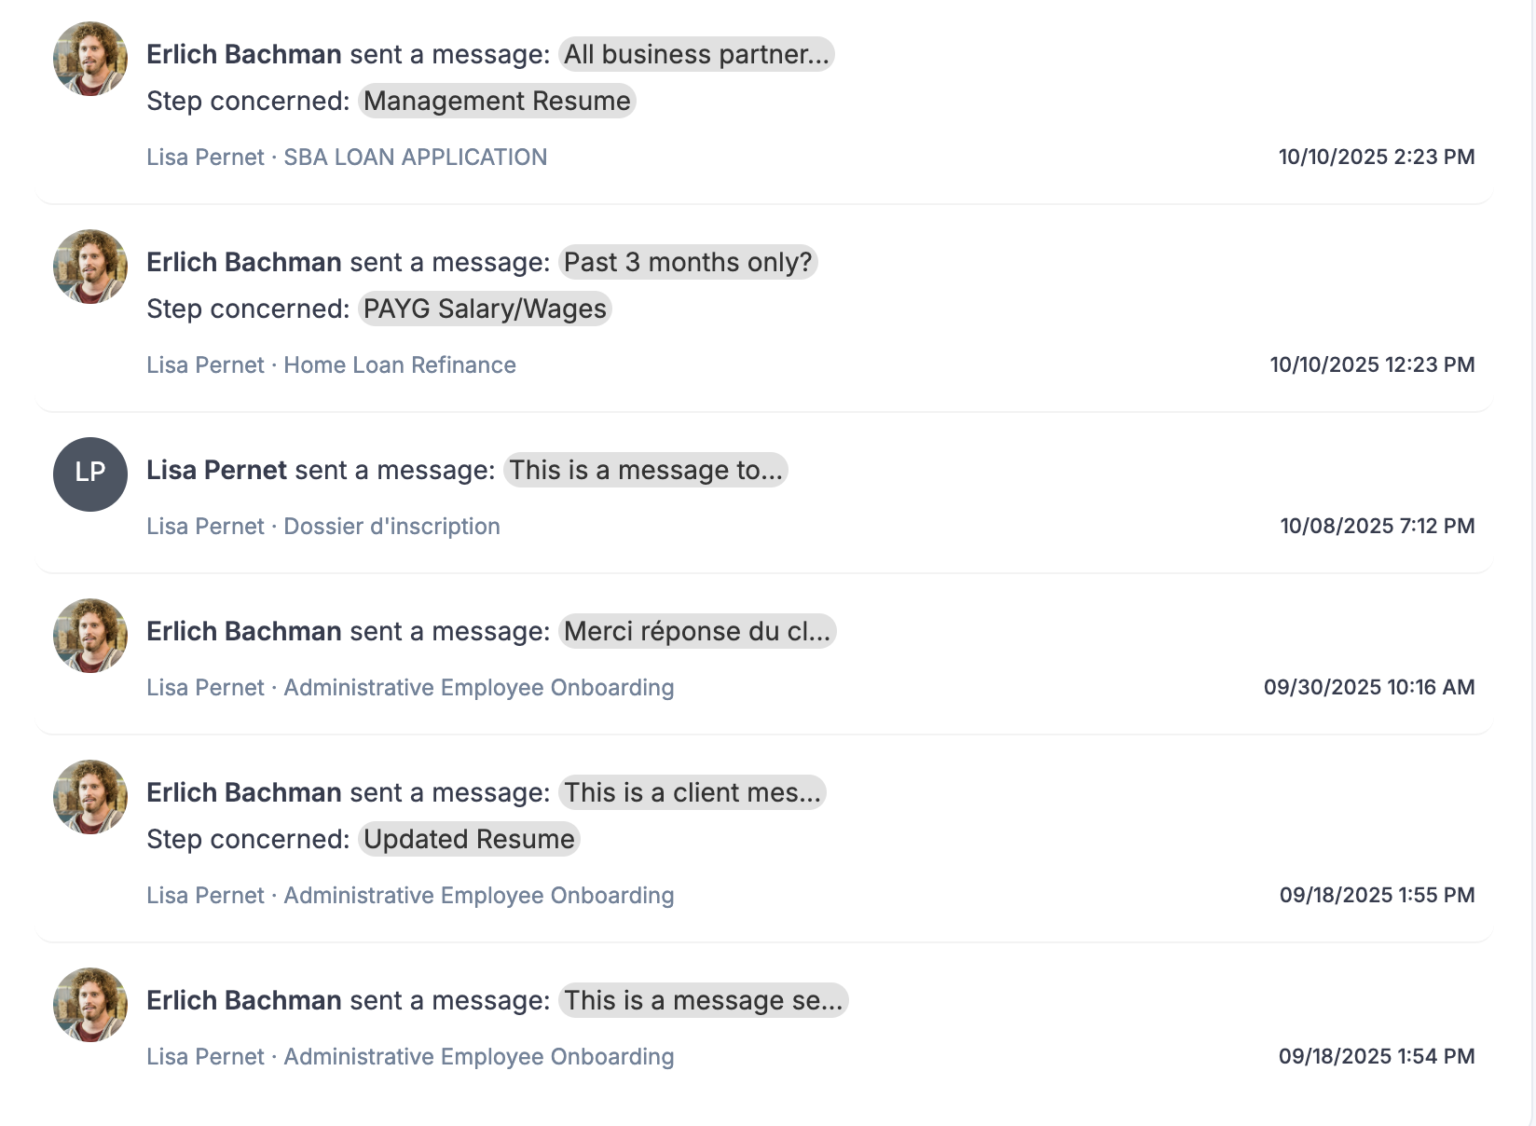Image resolution: width=1536 pixels, height=1126 pixels.
Task: Click the Management Resume step chip
Action: coord(496,101)
